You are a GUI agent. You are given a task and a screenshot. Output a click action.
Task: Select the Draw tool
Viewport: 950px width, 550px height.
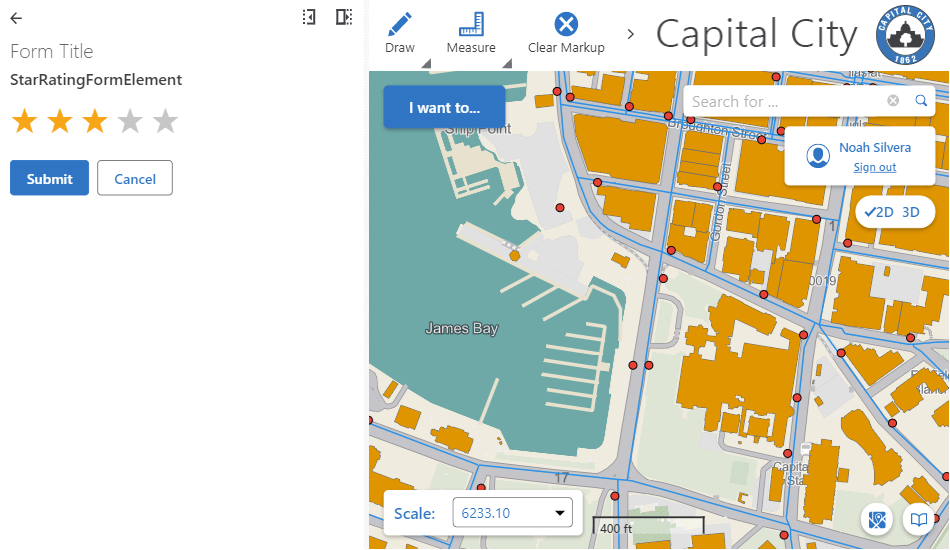400,33
